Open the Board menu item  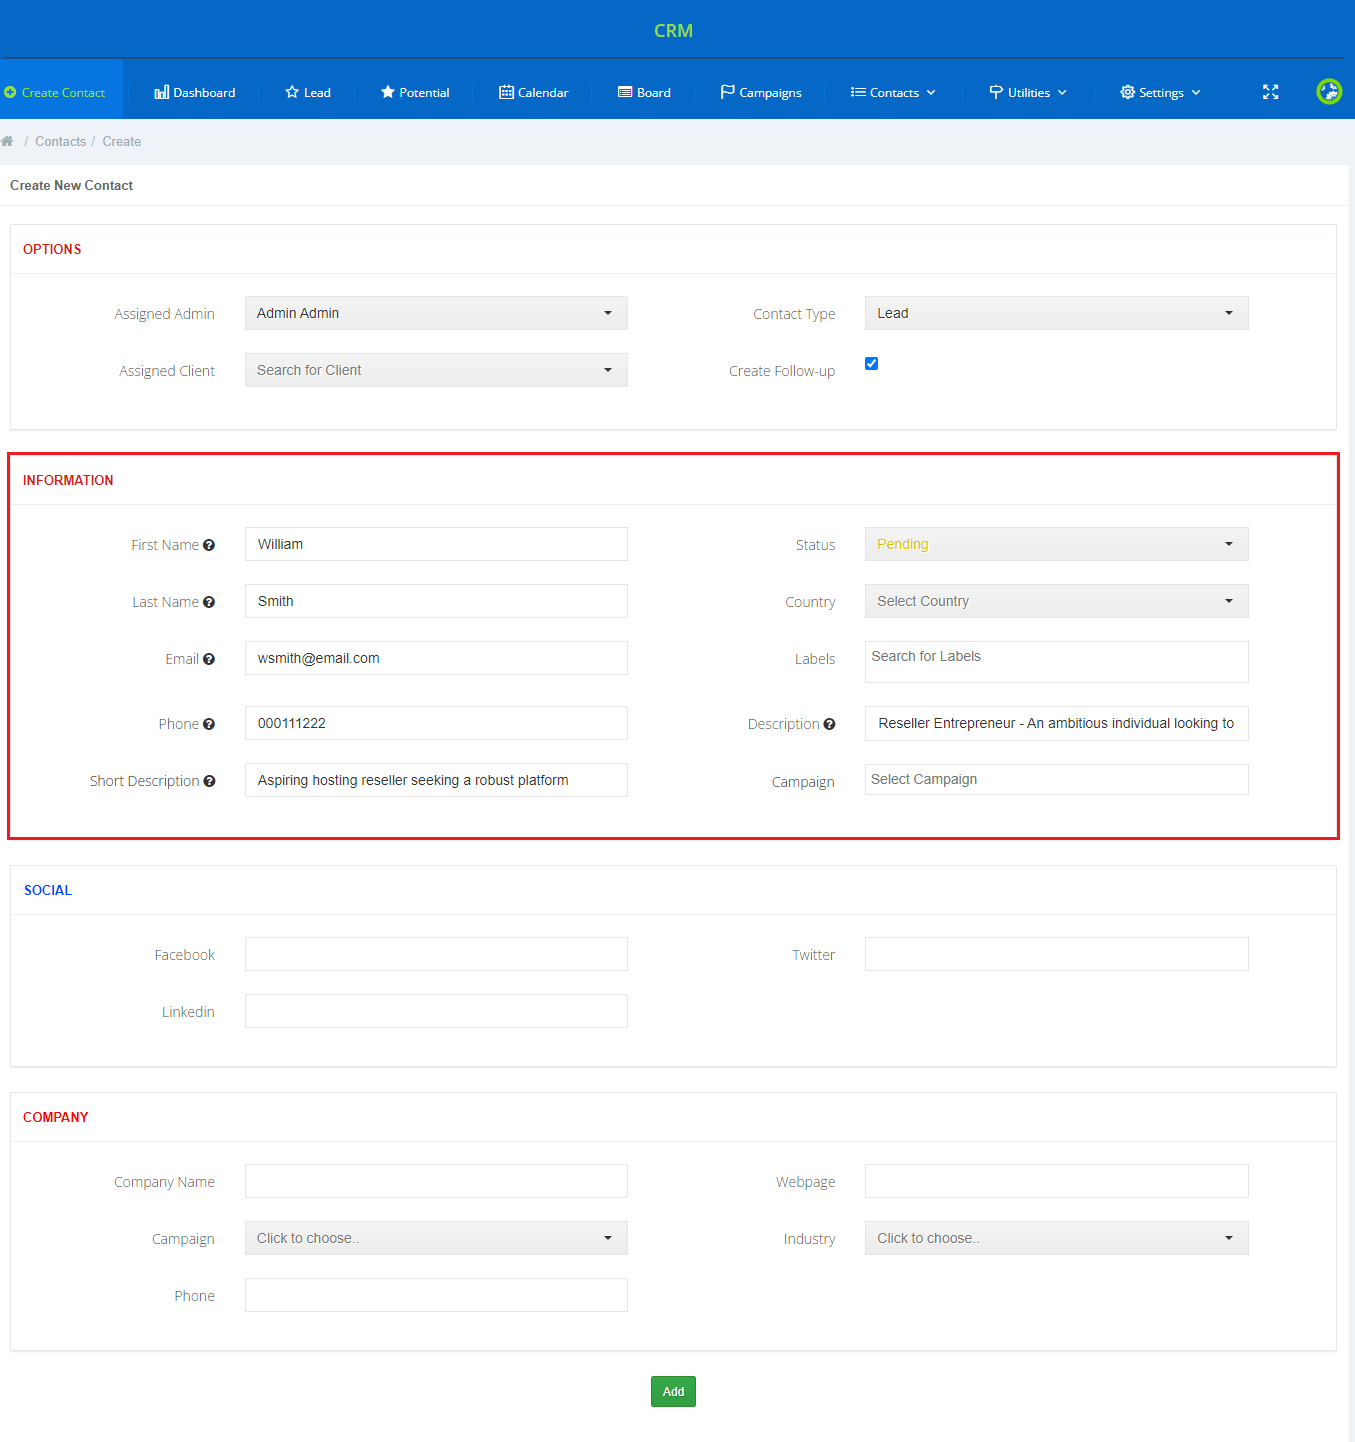644,92
